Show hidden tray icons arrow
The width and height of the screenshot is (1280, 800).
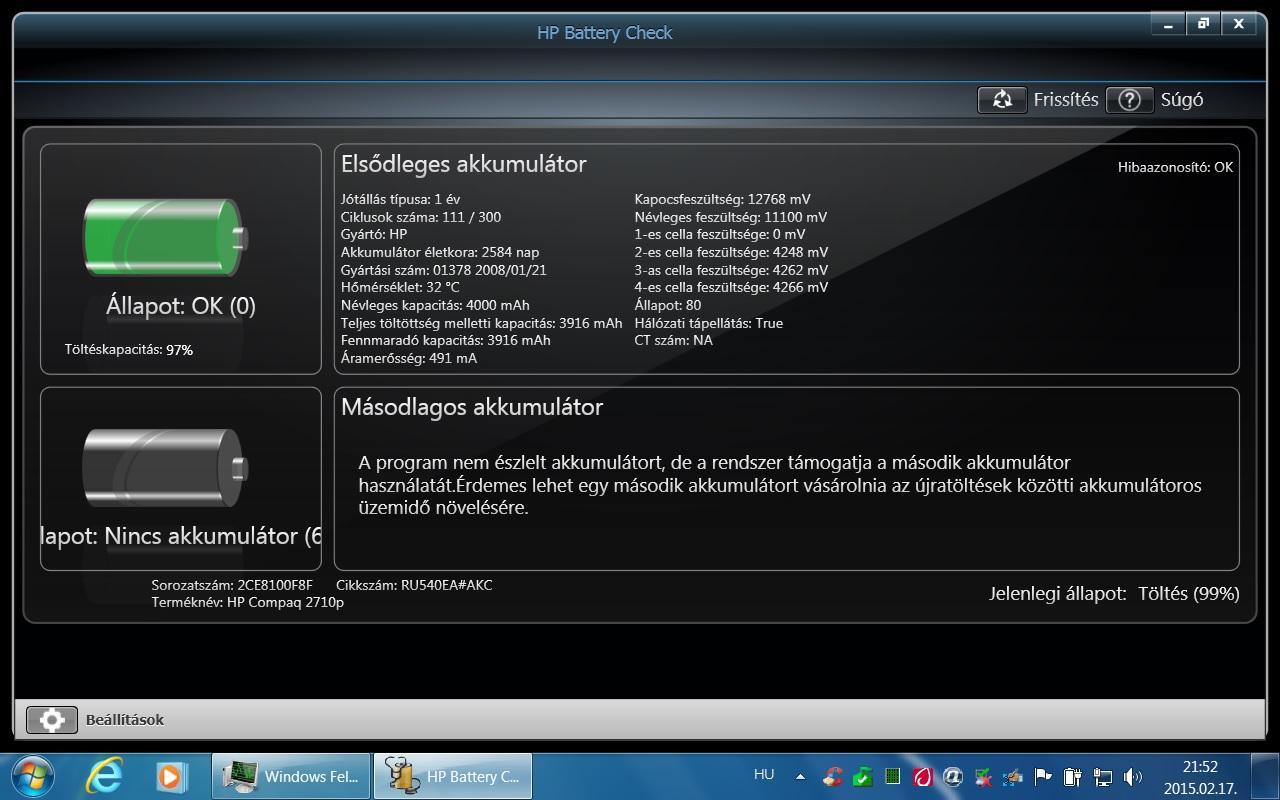[800, 776]
